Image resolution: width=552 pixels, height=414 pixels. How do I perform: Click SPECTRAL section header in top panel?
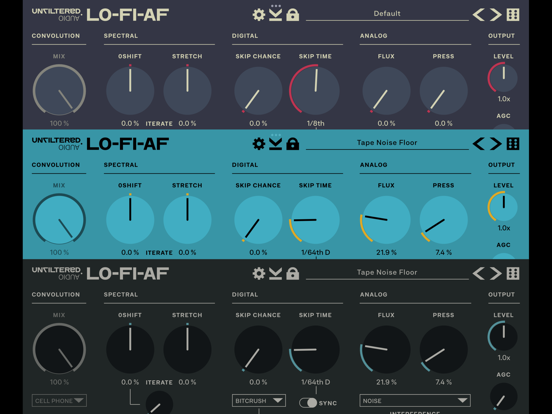point(121,36)
